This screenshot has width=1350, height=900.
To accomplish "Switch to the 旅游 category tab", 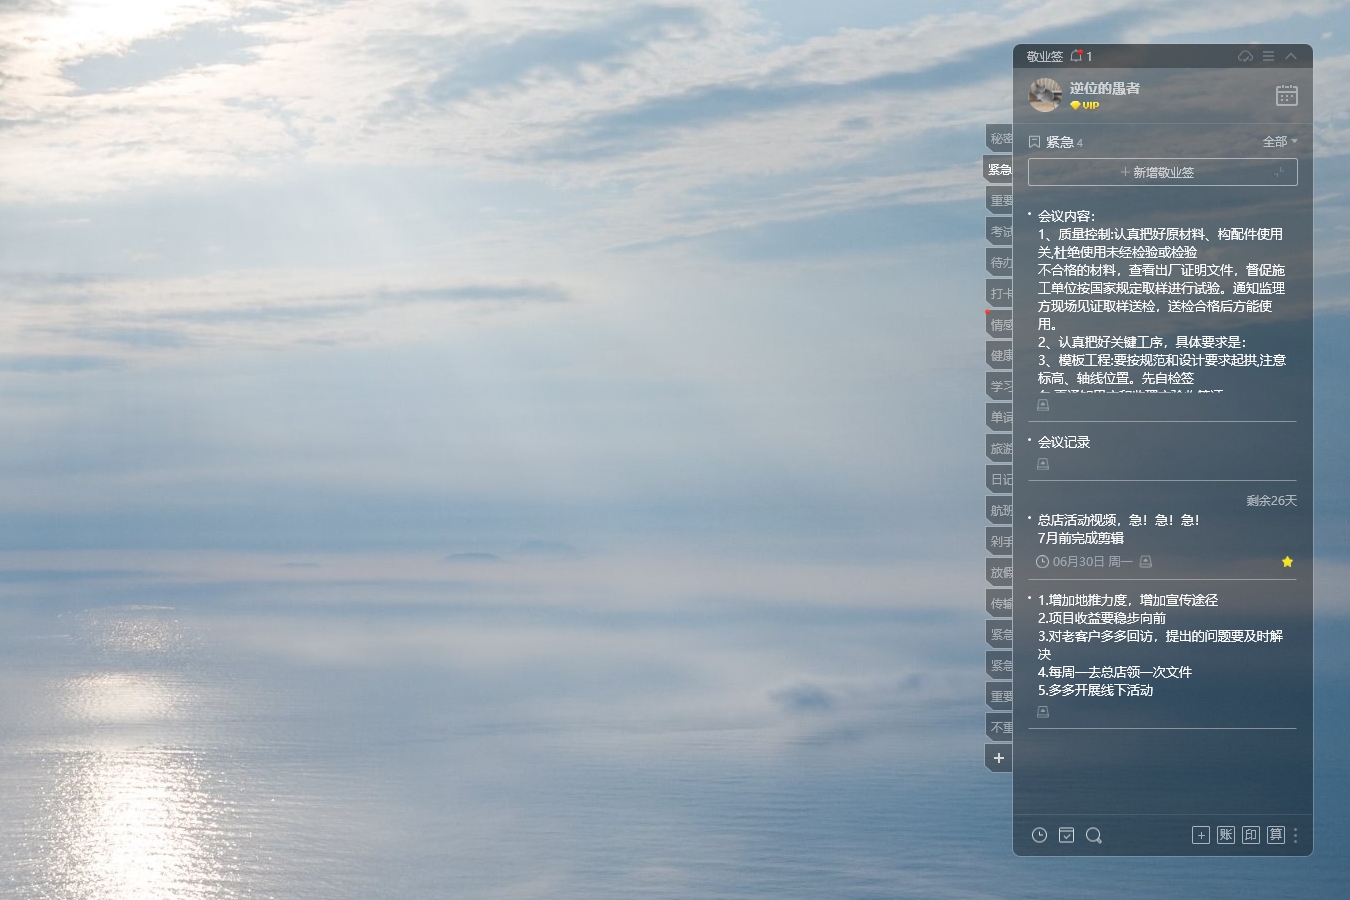I will (x=1000, y=448).
